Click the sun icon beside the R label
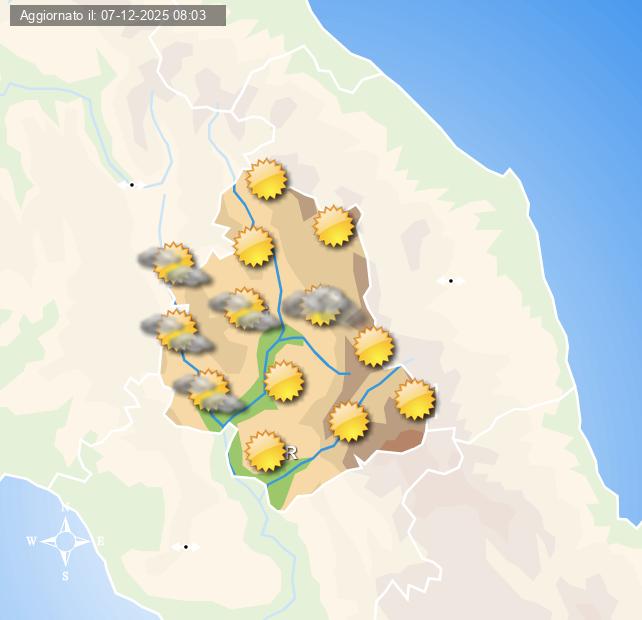The height and width of the screenshot is (620, 642). point(266,451)
